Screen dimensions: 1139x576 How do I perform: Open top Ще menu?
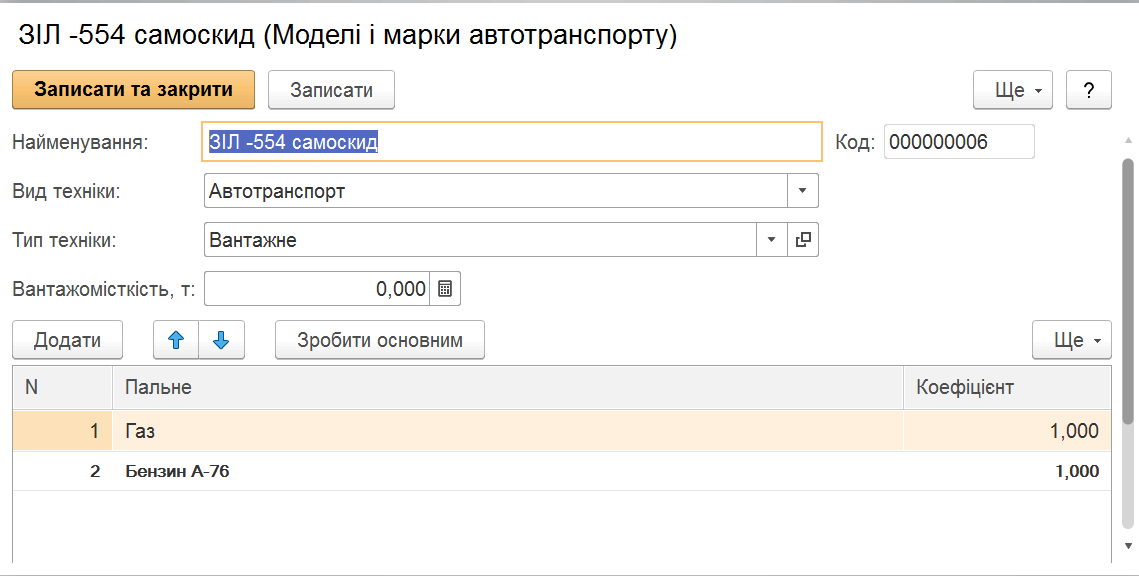click(x=1013, y=90)
